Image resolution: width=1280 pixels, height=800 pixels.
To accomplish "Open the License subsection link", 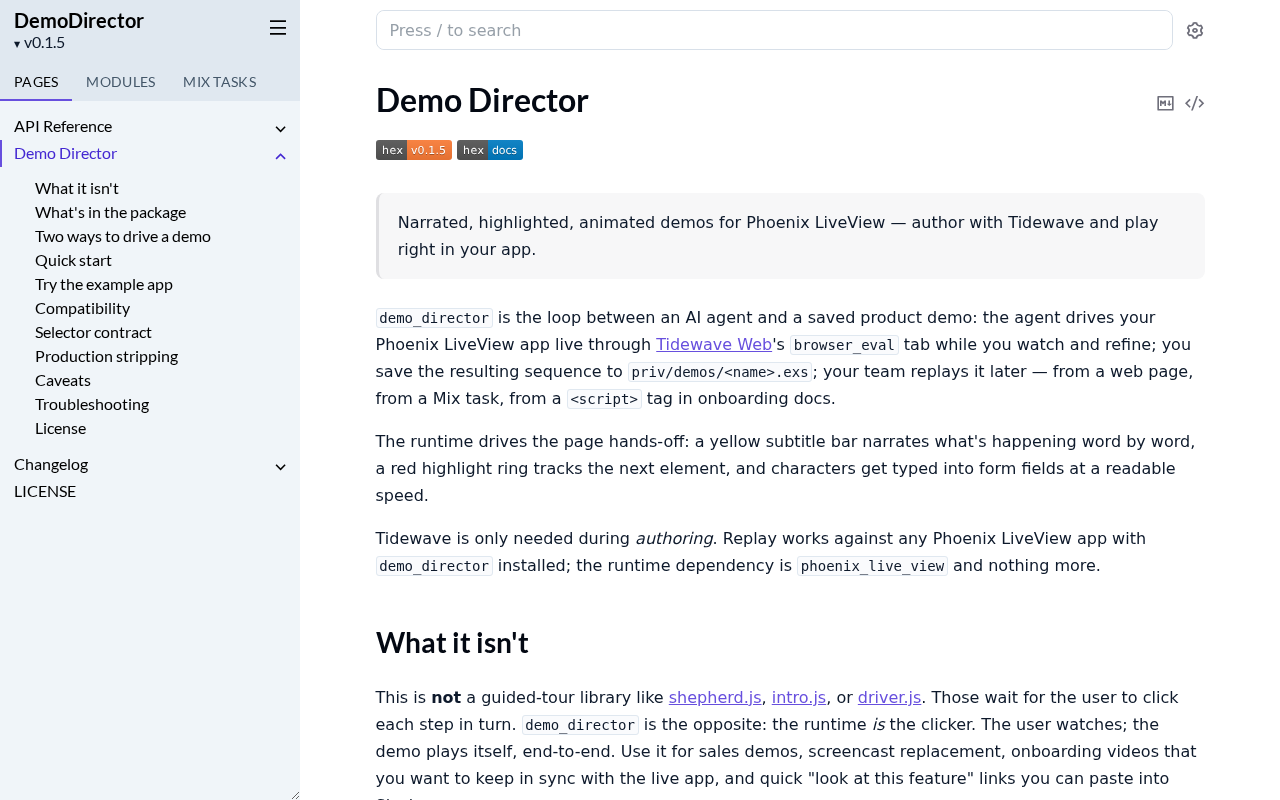I will [60, 428].
